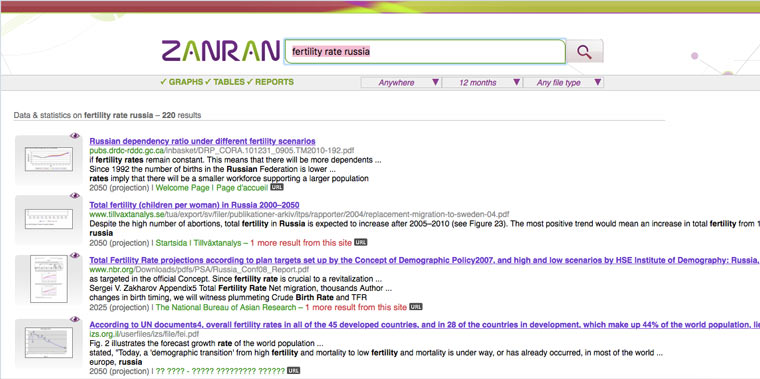Click URL badge in National Bureau of Asian Research line
This screenshot has height=379, width=760.
click(x=416, y=307)
